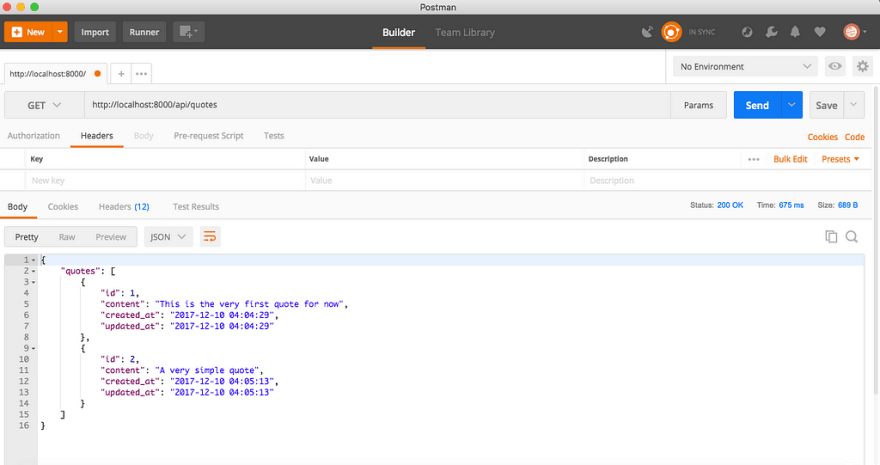Click "A very simple quote" text
This screenshot has height=465, width=880.
pyautogui.click(x=207, y=370)
